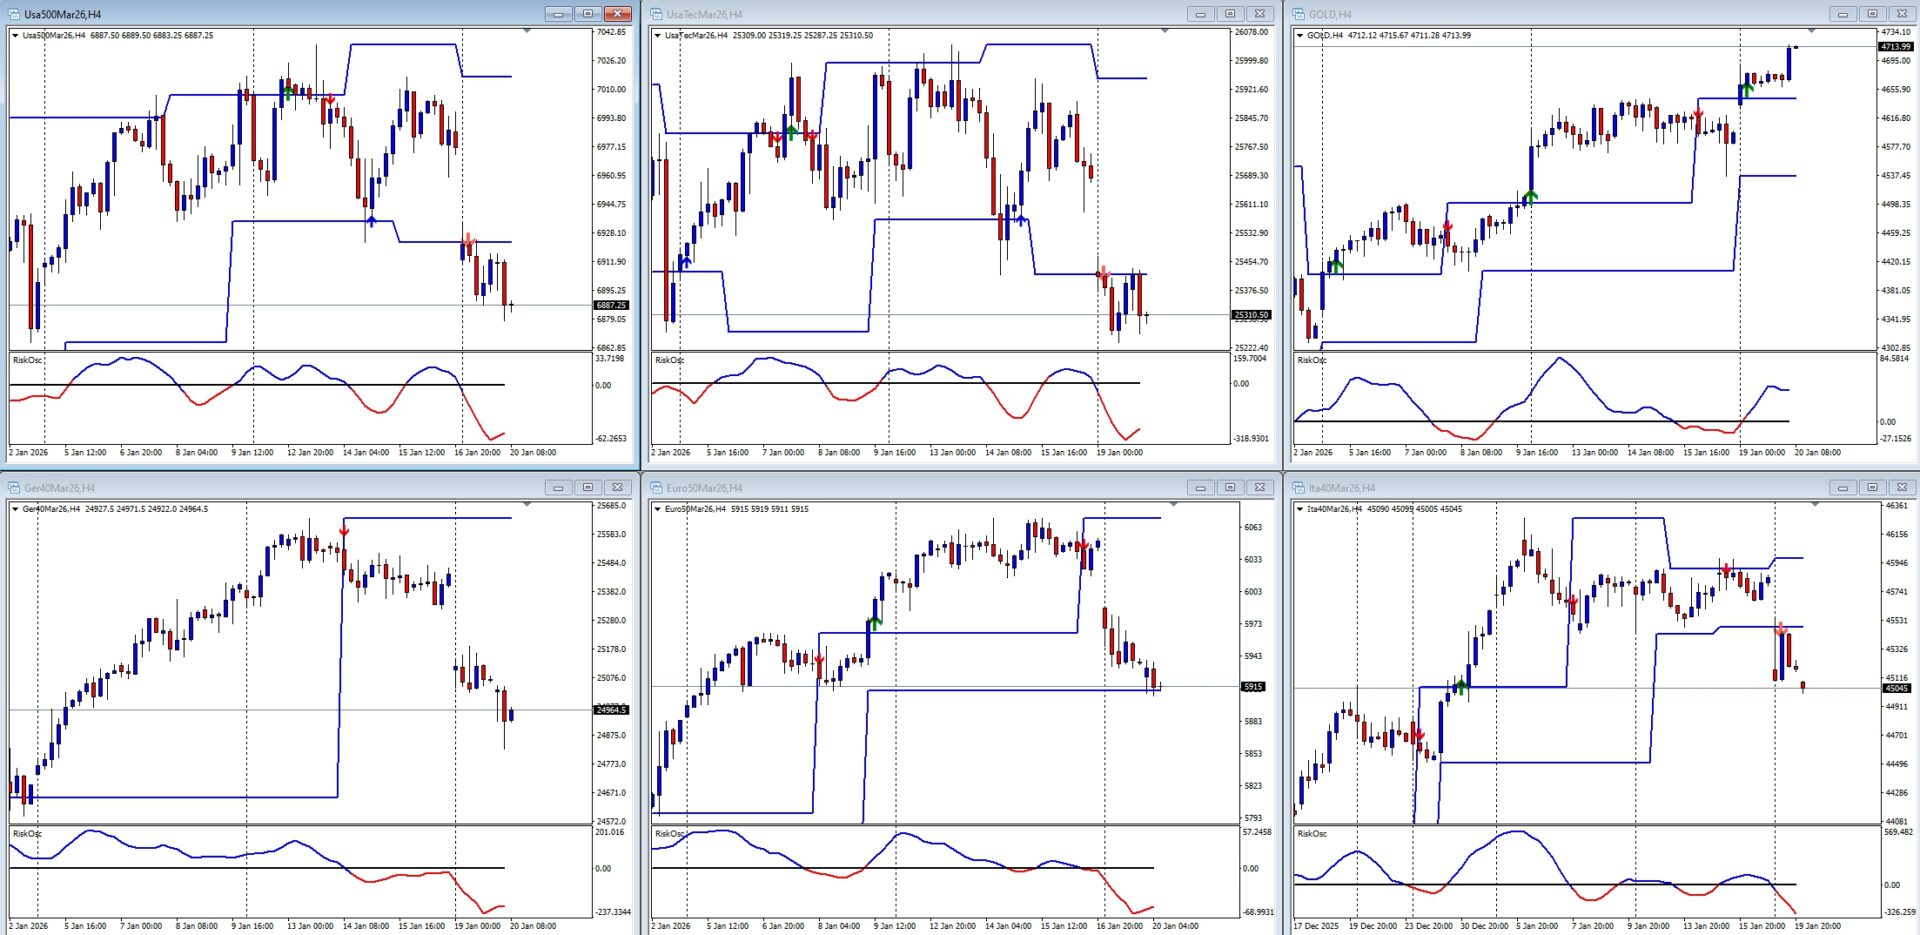Expand the Ger40Mar26 symbol dropdown triangle
Image resolution: width=1920 pixels, height=935 pixels.
click(x=15, y=509)
